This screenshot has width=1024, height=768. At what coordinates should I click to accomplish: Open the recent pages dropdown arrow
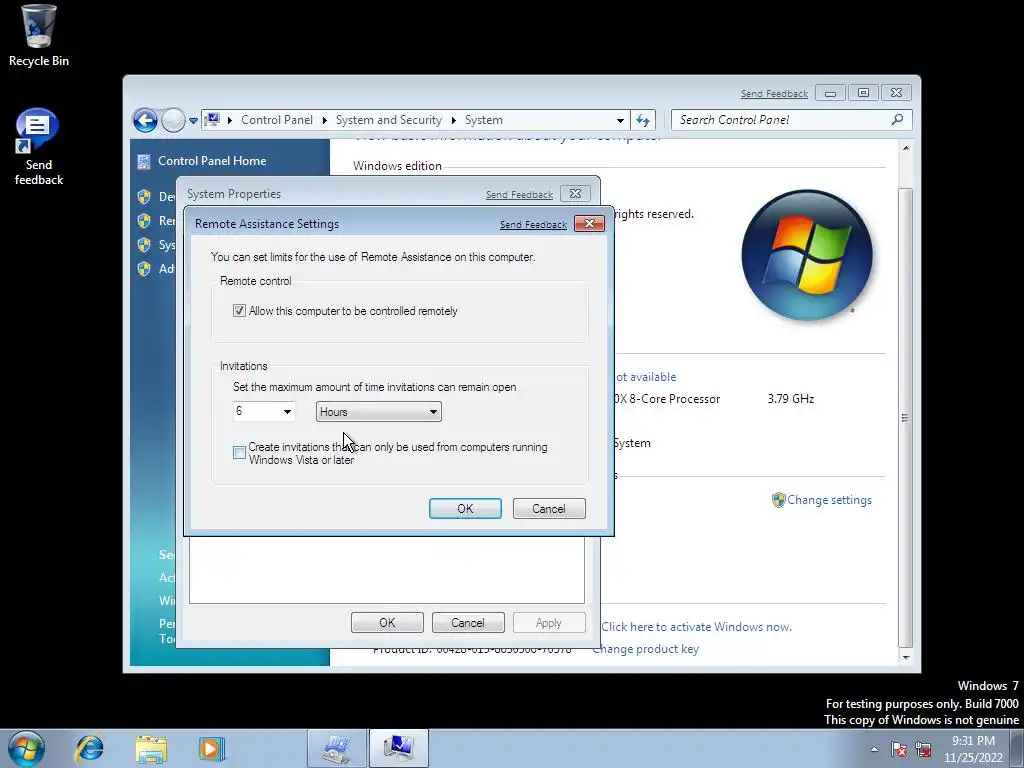click(193, 120)
